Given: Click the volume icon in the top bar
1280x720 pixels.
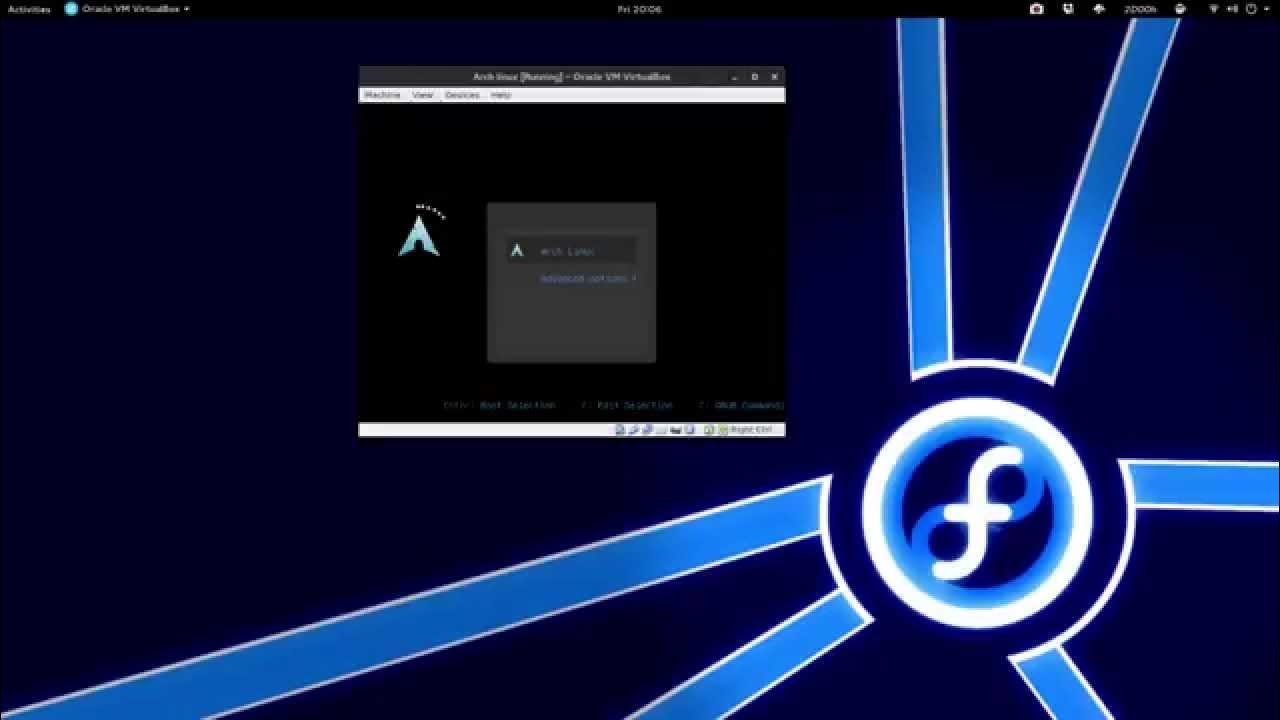Looking at the screenshot, I should 1233,9.
